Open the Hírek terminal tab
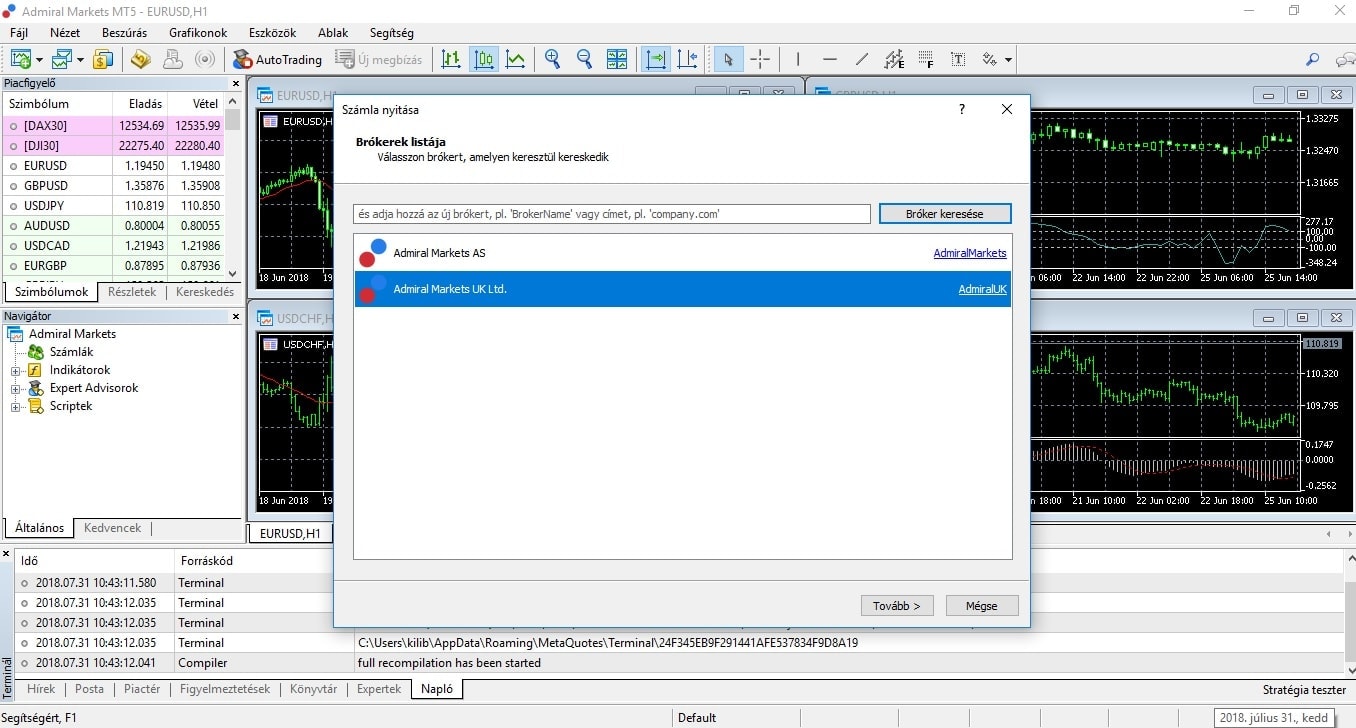This screenshot has width=1356, height=728. pos(41,689)
